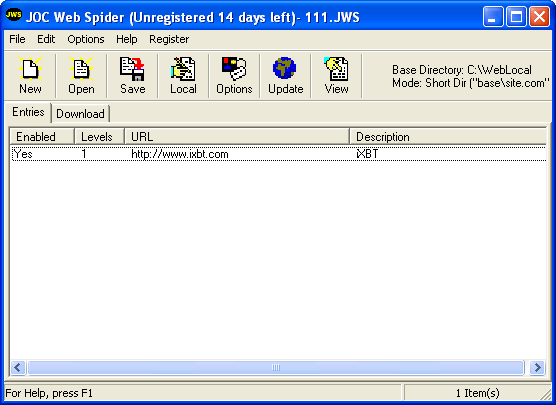Sort by the URL column header
Screen dimensions: 556x405
point(237,137)
